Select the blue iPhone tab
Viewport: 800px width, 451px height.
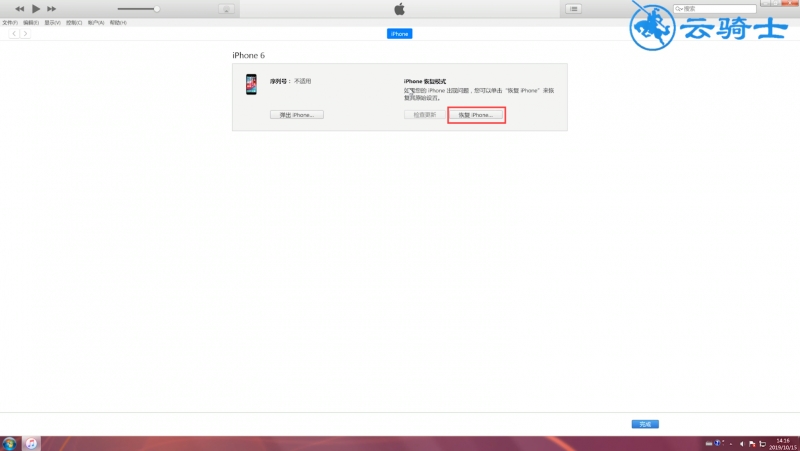pyautogui.click(x=399, y=34)
